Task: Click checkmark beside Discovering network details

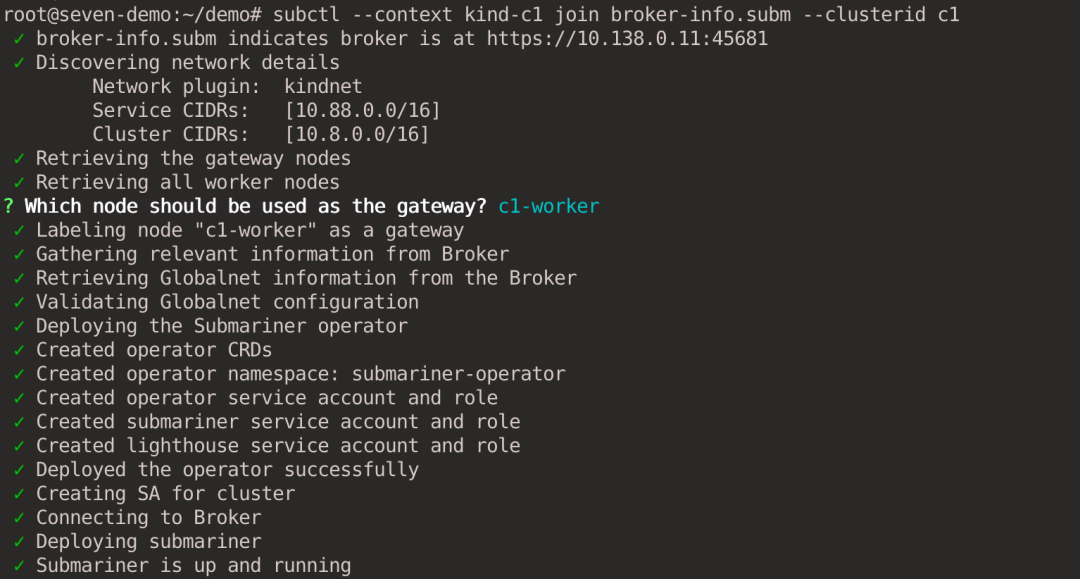Action: pos(19,63)
